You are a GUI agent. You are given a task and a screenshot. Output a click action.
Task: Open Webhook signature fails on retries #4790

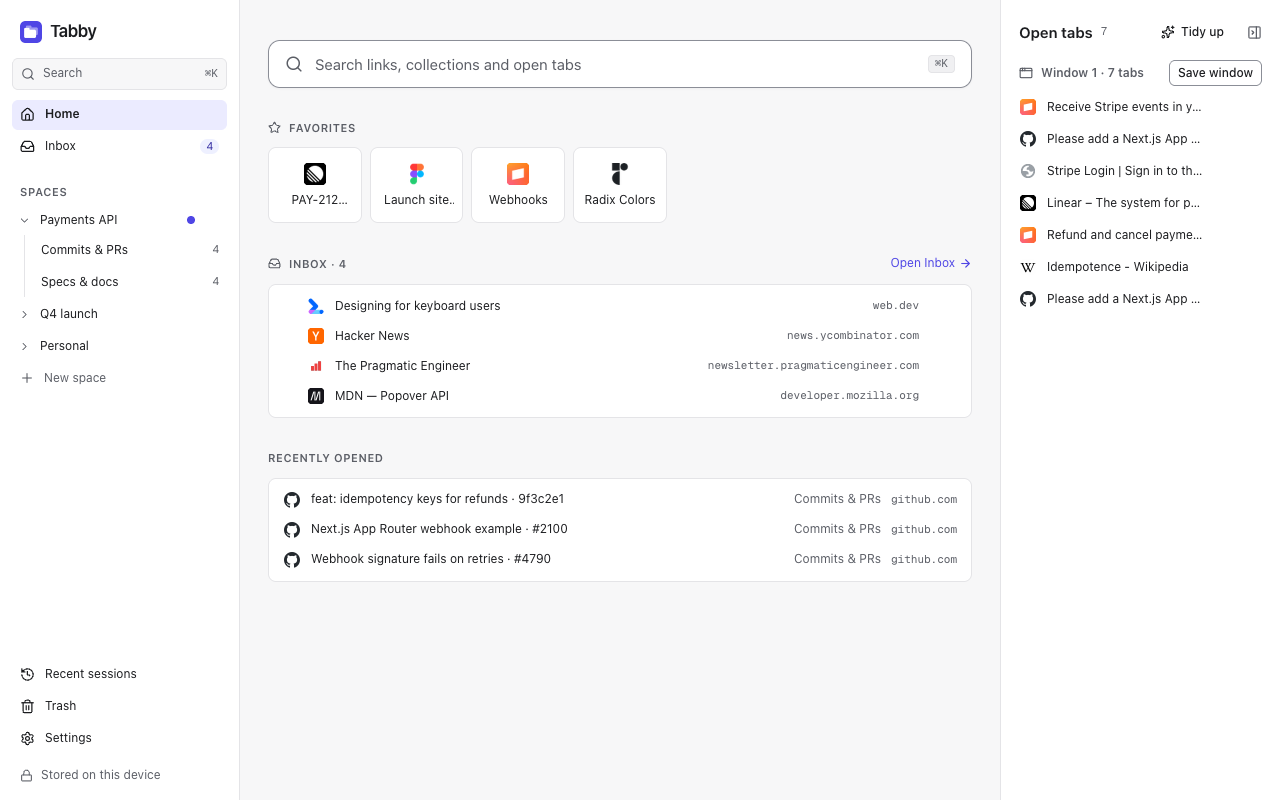[620, 559]
